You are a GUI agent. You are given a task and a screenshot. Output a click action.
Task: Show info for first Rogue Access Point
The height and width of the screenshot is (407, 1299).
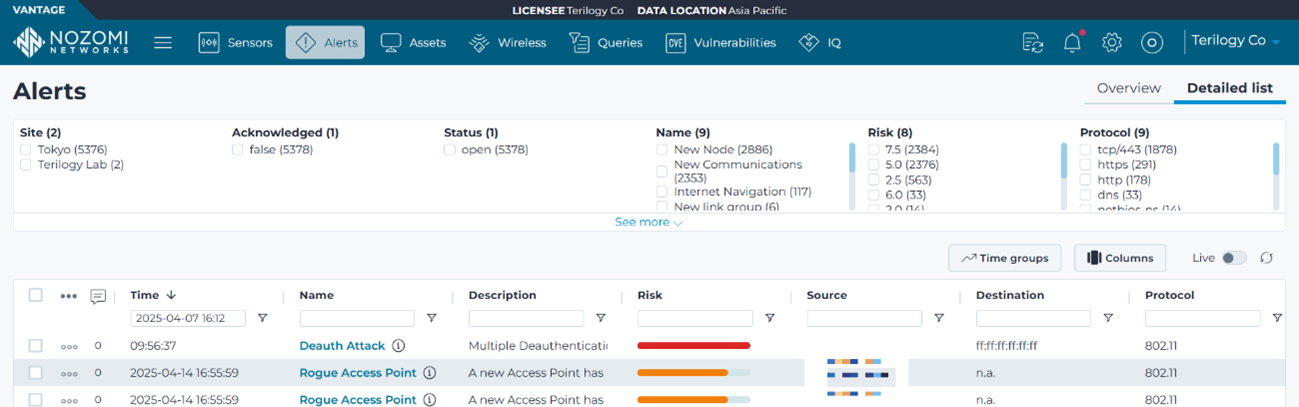tap(429, 373)
